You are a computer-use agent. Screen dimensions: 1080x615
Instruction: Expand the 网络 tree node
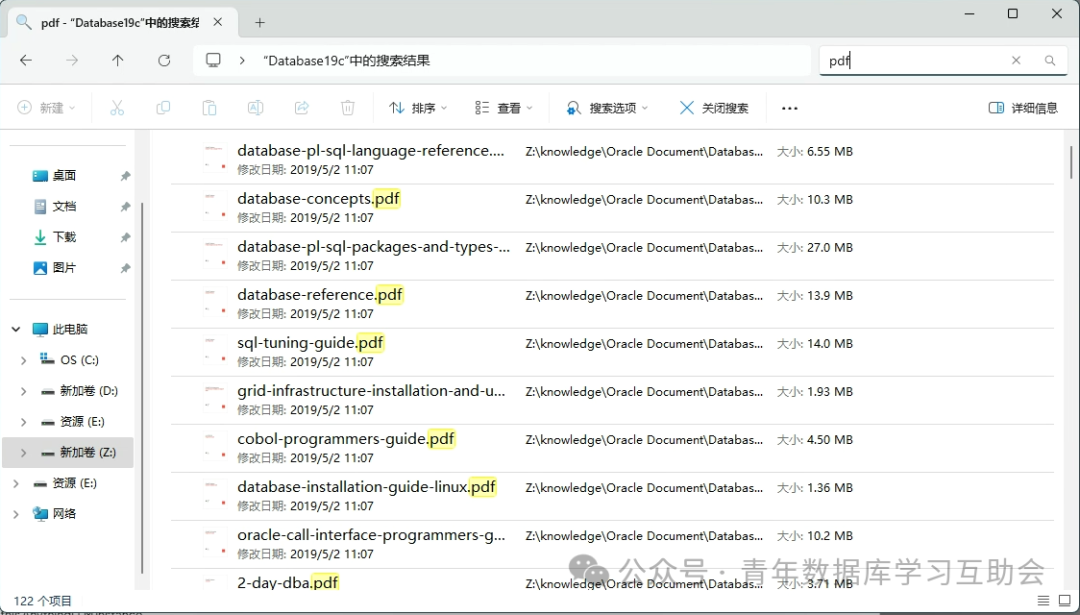point(16,514)
